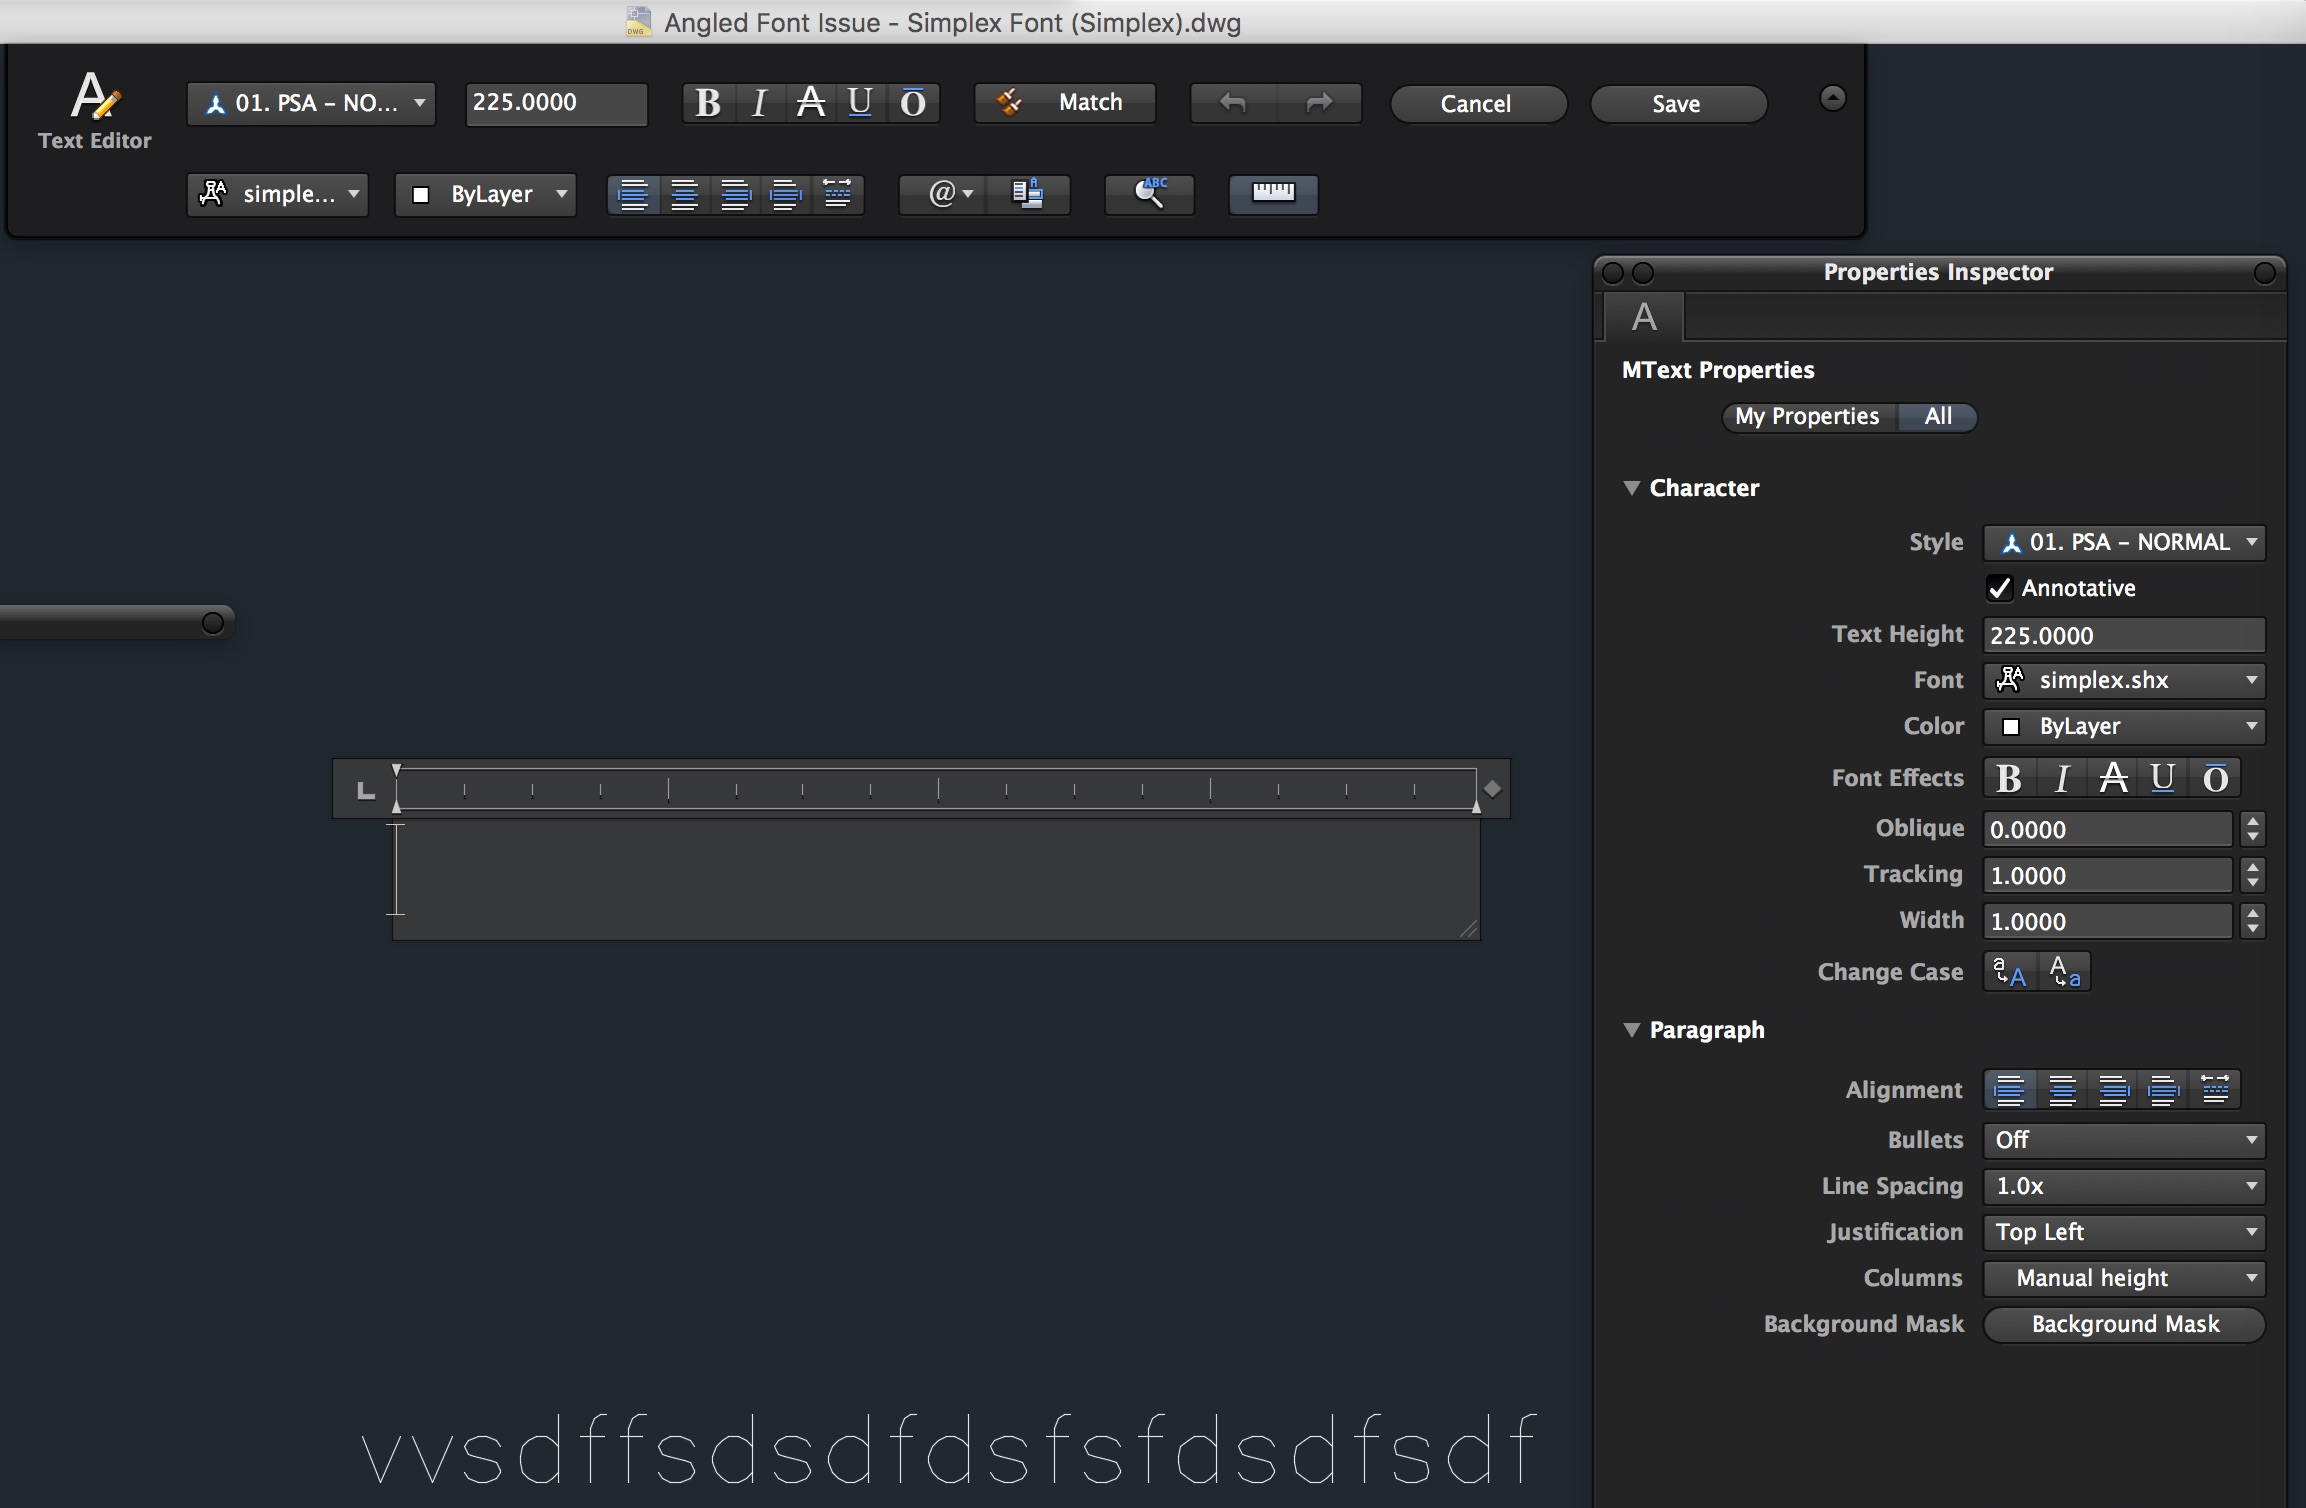Select the uppercase change case icon

(x=2009, y=971)
